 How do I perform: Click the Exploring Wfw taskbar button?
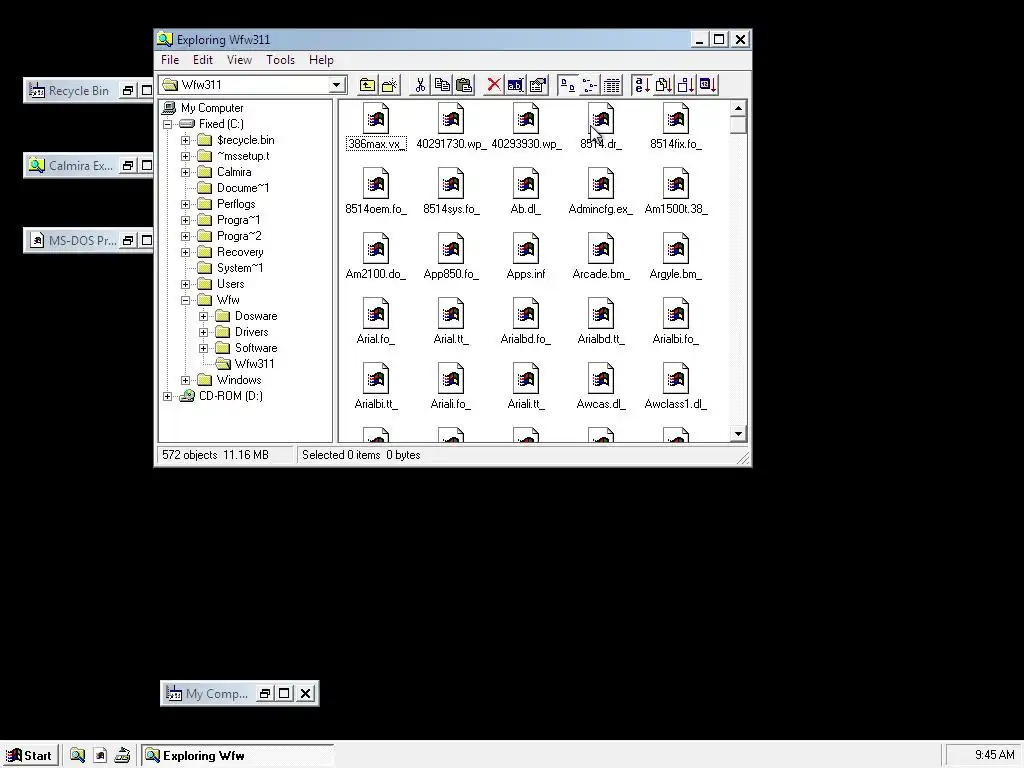pos(238,756)
